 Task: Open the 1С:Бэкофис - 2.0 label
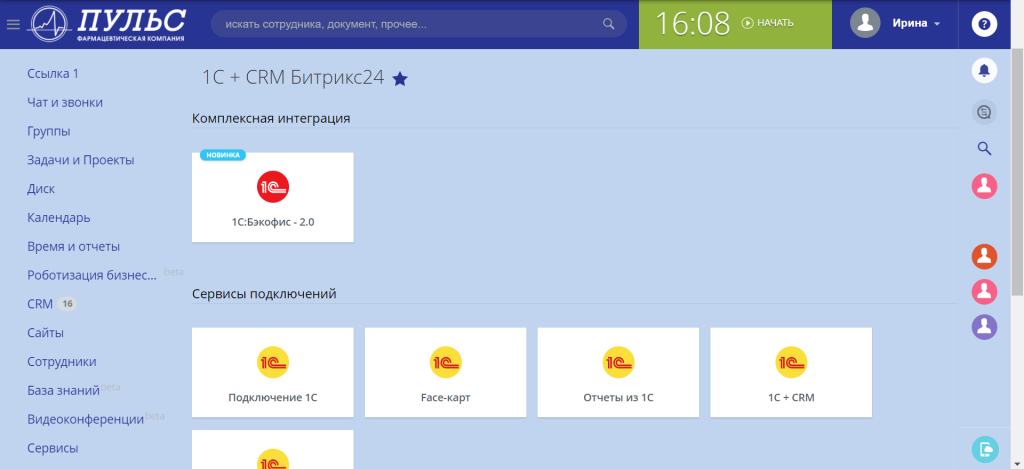[273, 222]
